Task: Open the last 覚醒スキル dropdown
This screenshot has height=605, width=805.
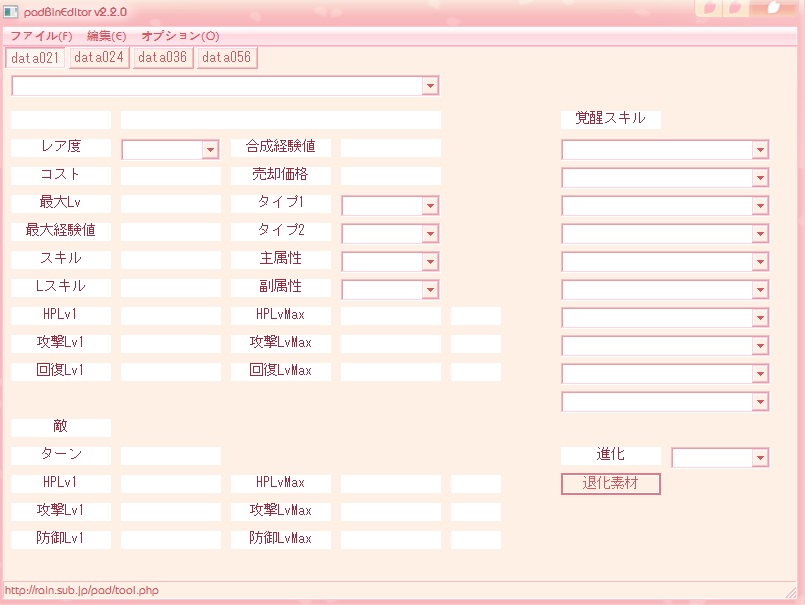Action: (665, 402)
